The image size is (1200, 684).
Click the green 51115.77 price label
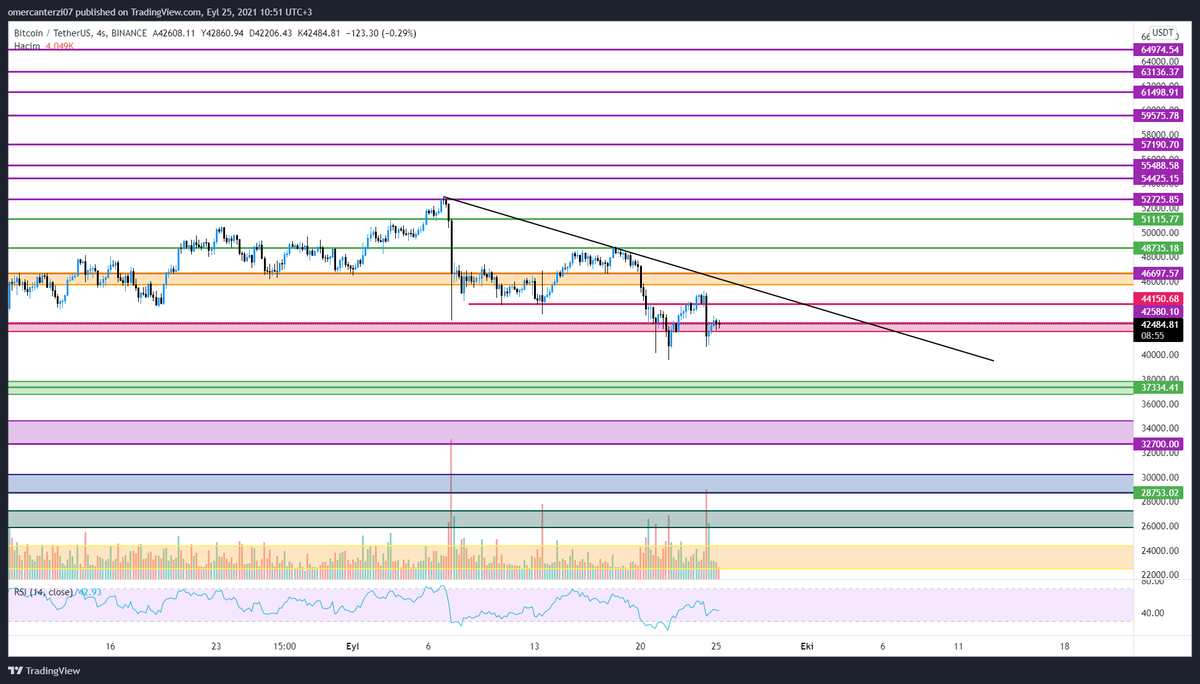[x=1161, y=219]
